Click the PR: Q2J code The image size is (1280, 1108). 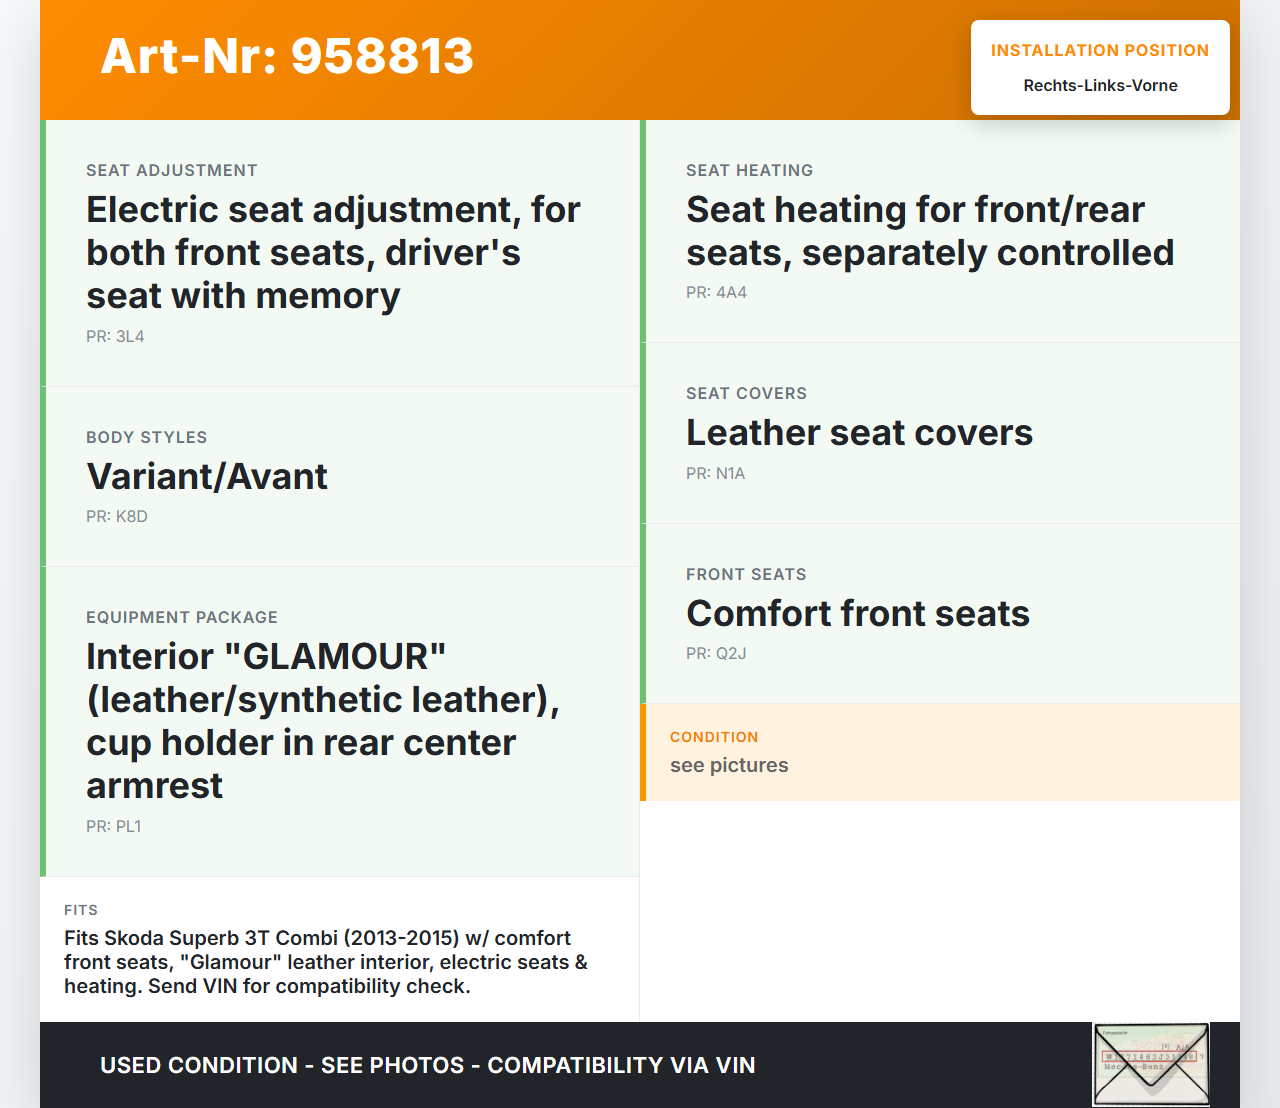coord(716,654)
